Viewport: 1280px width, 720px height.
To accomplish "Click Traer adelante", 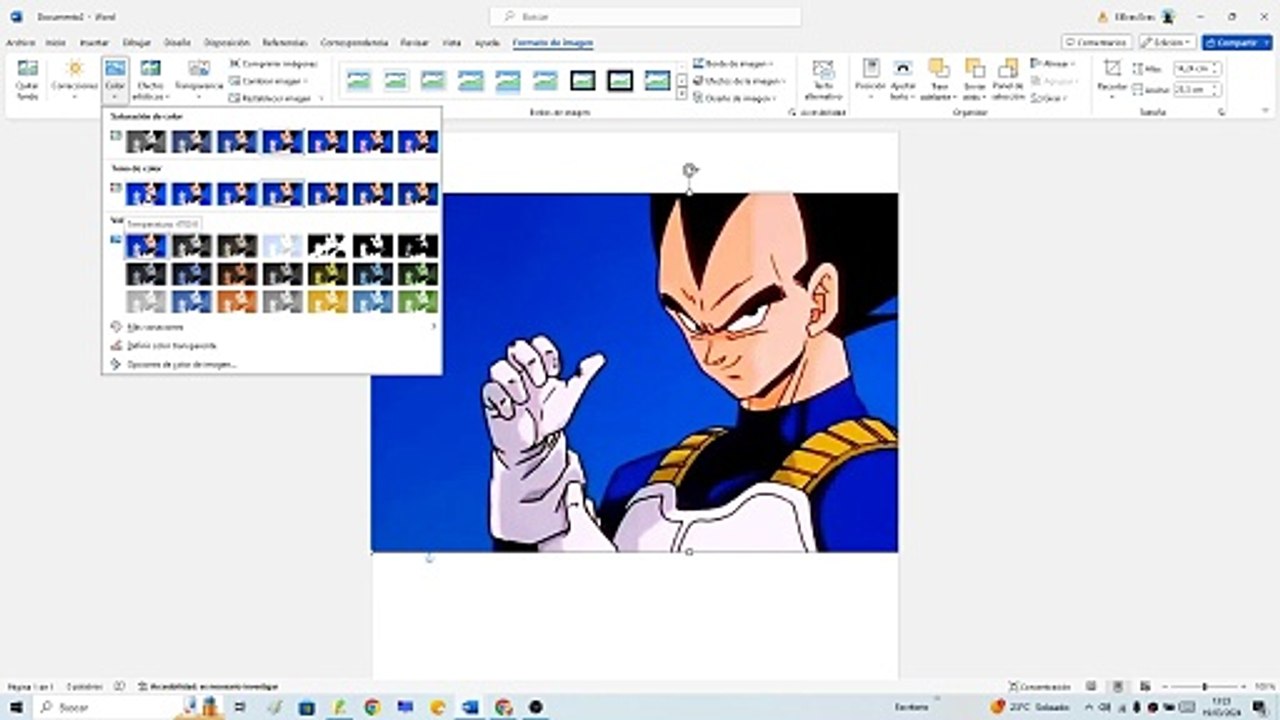I will click(x=938, y=79).
